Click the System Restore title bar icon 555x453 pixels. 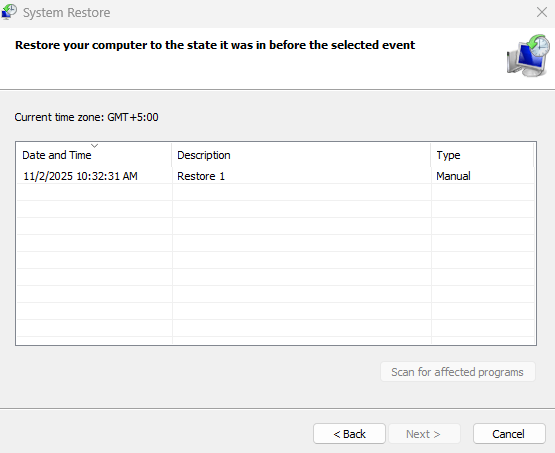[x=9, y=12]
